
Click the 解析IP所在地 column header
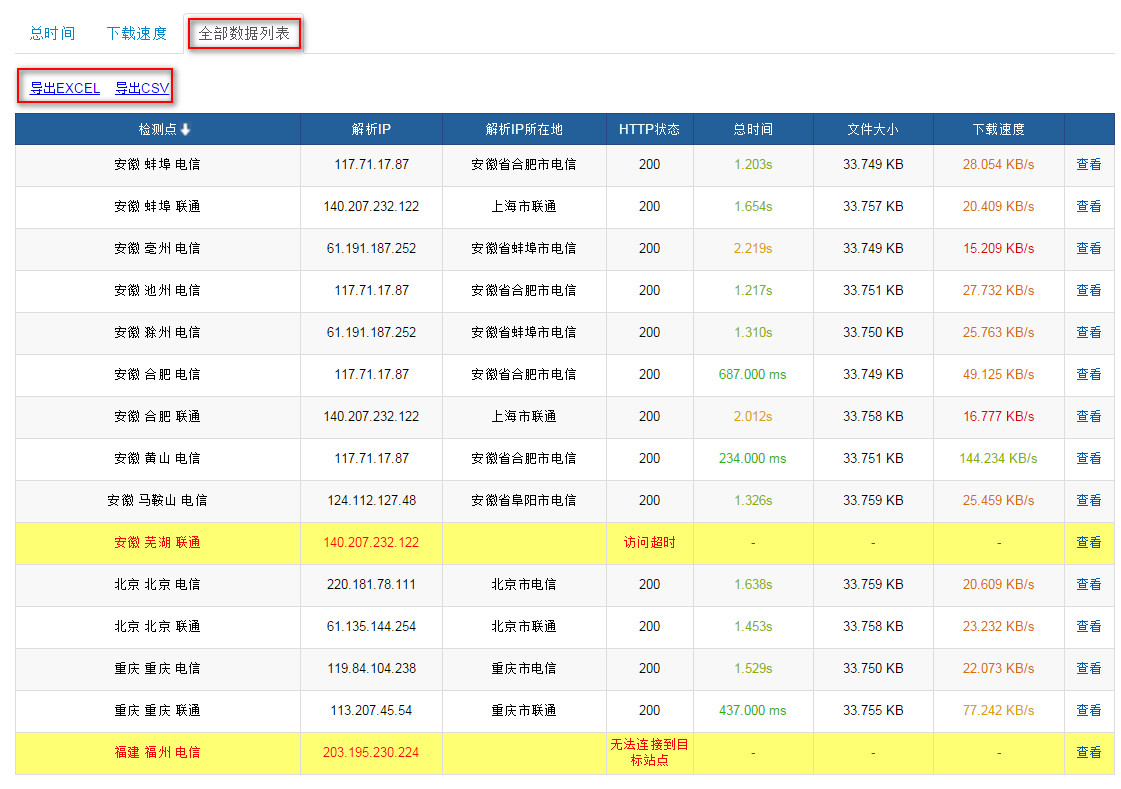(x=524, y=129)
